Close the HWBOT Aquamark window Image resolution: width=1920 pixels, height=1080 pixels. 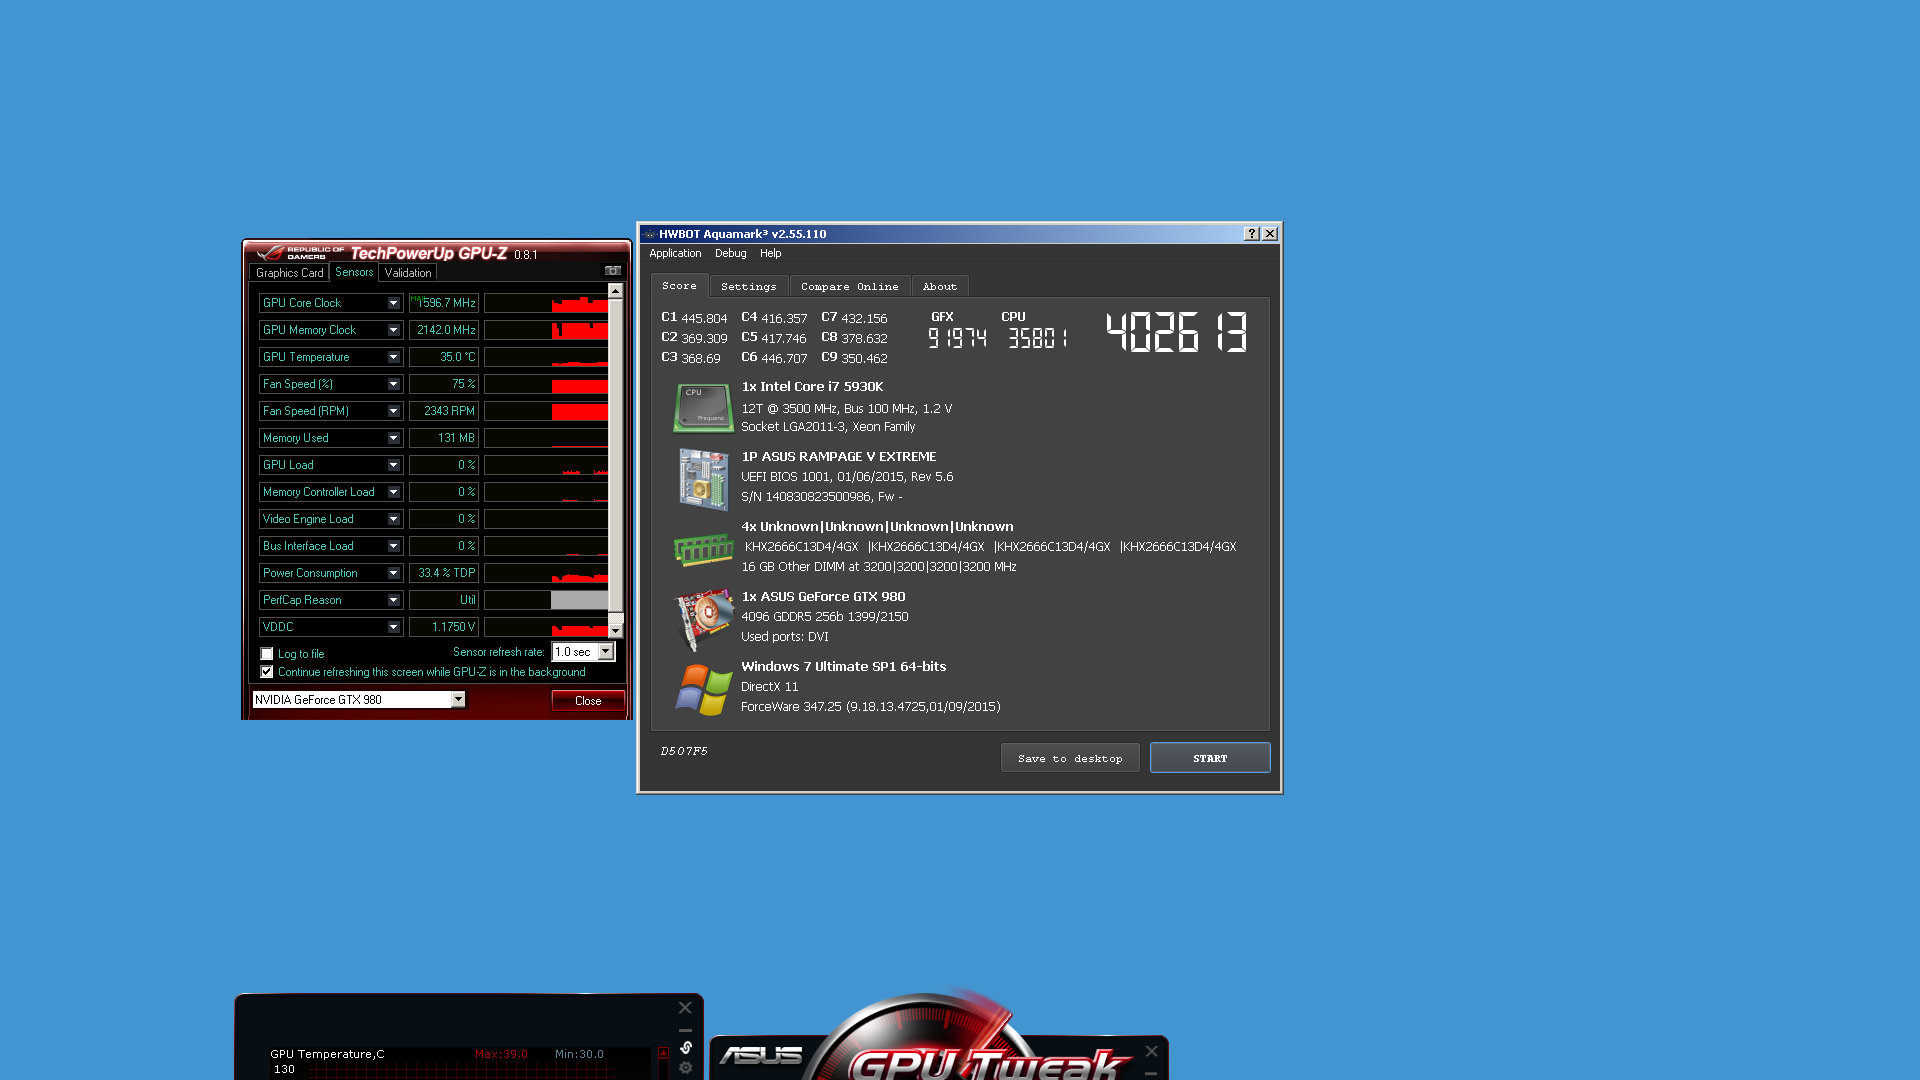pyautogui.click(x=1270, y=233)
